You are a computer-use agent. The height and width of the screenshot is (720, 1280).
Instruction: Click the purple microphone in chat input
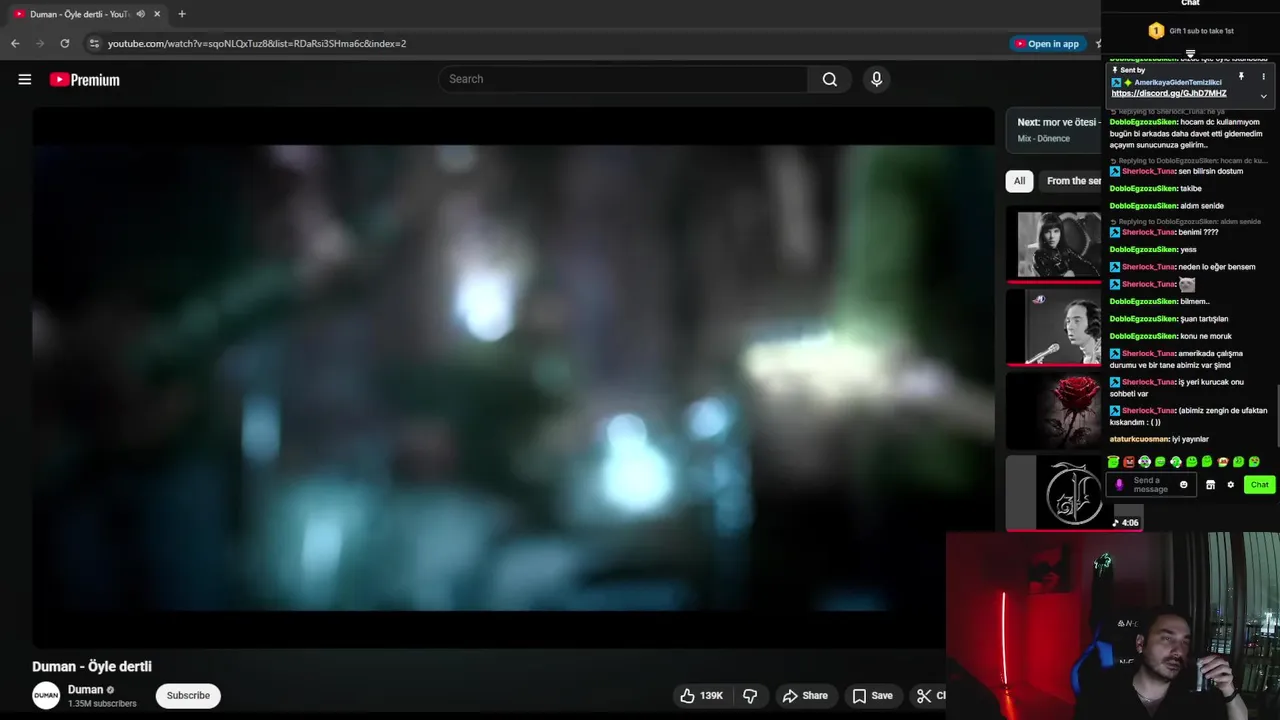click(1119, 485)
